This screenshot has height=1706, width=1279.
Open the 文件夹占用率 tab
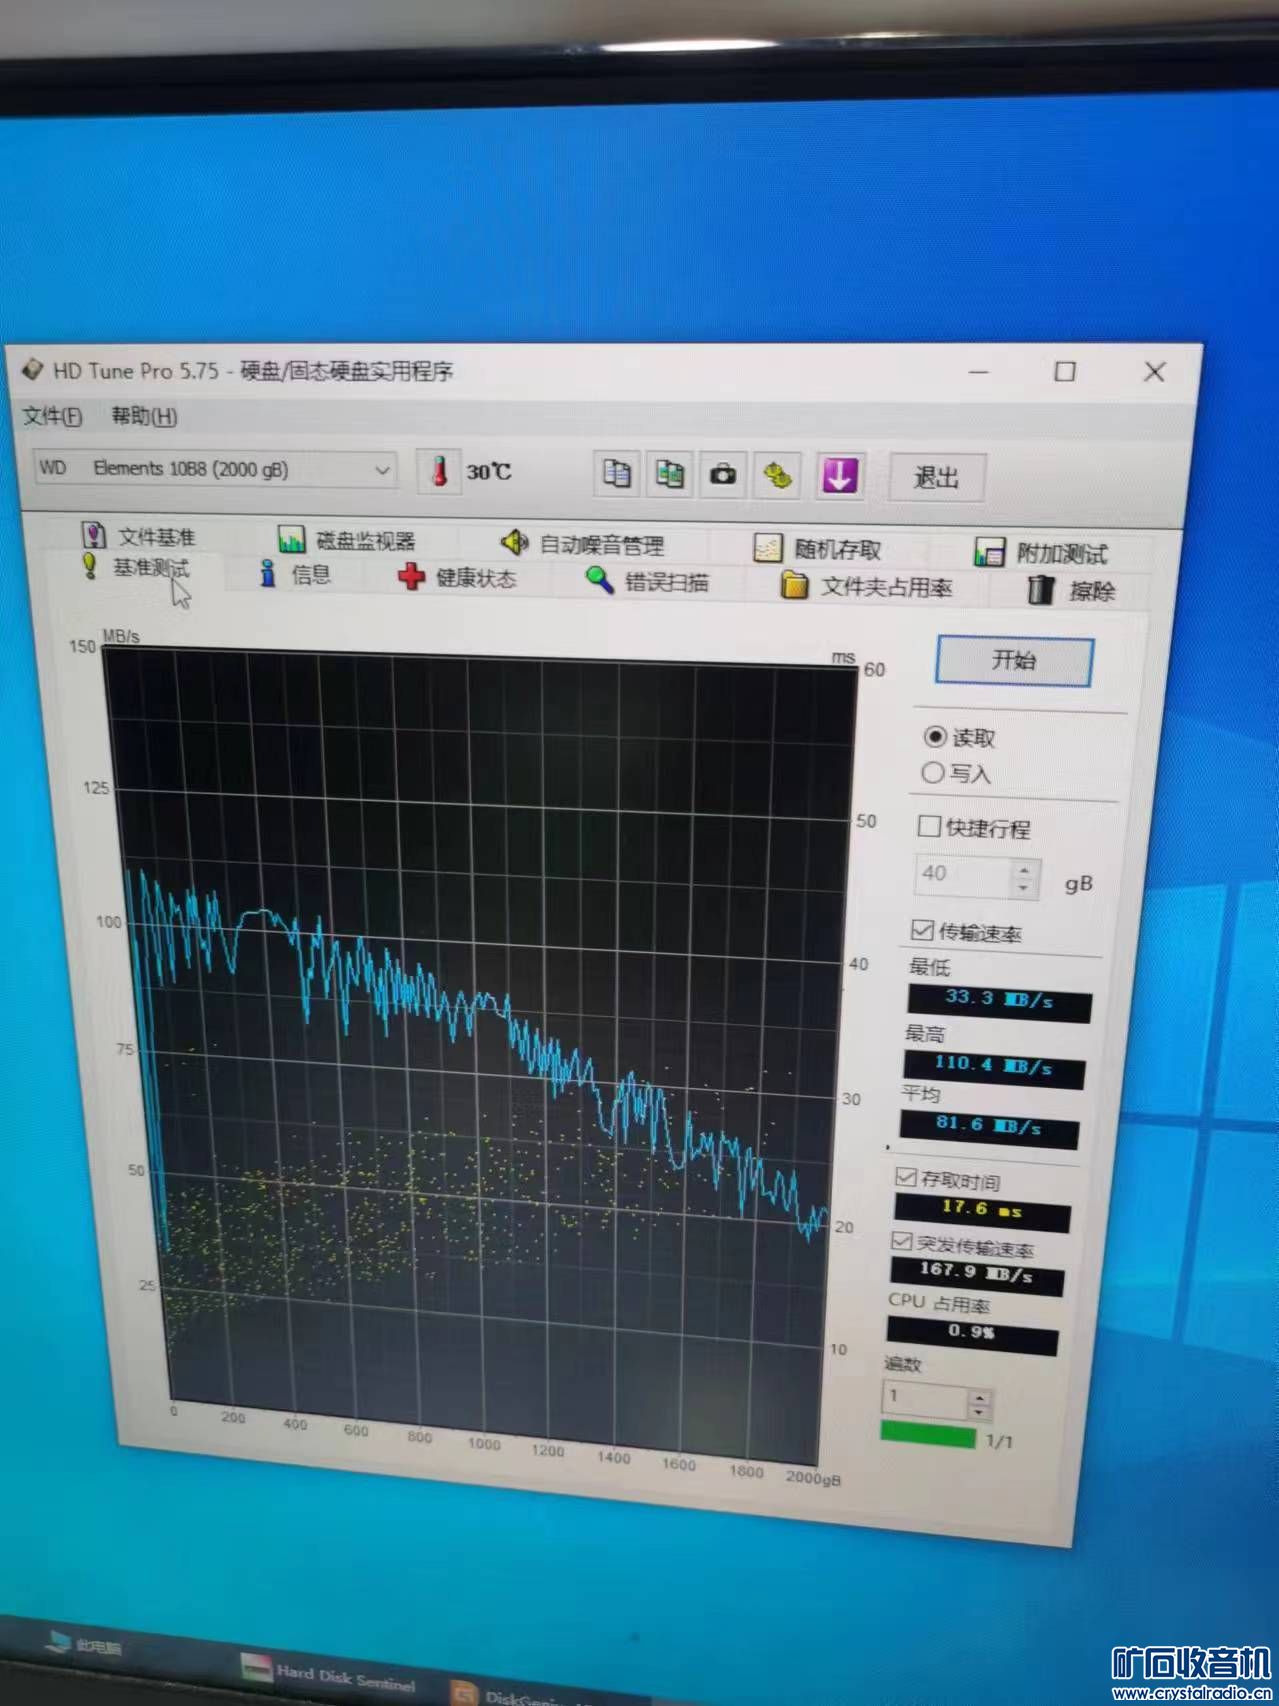(867, 585)
